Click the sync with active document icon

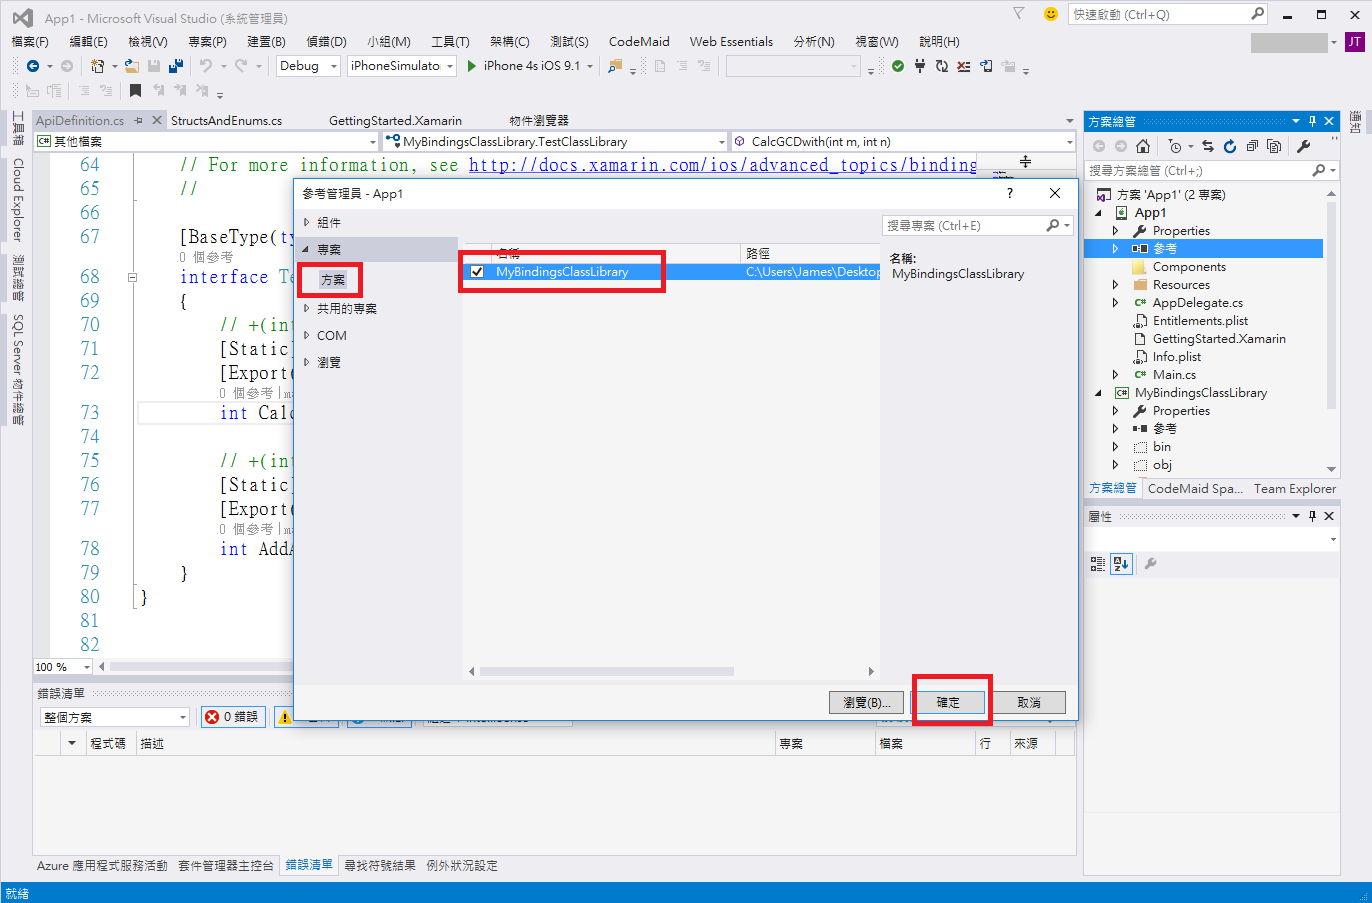[x=1208, y=146]
